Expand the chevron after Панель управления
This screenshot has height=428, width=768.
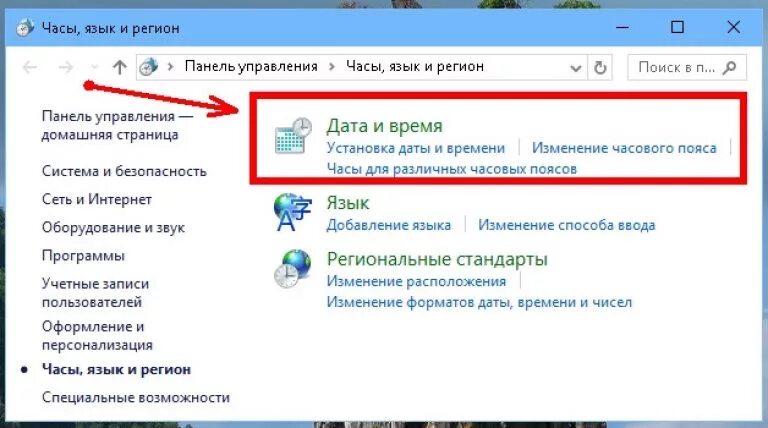tap(332, 67)
